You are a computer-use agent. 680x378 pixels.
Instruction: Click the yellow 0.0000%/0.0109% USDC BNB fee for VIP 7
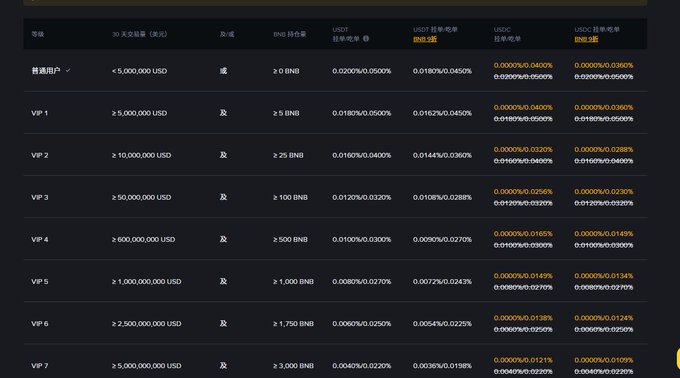tap(604, 360)
